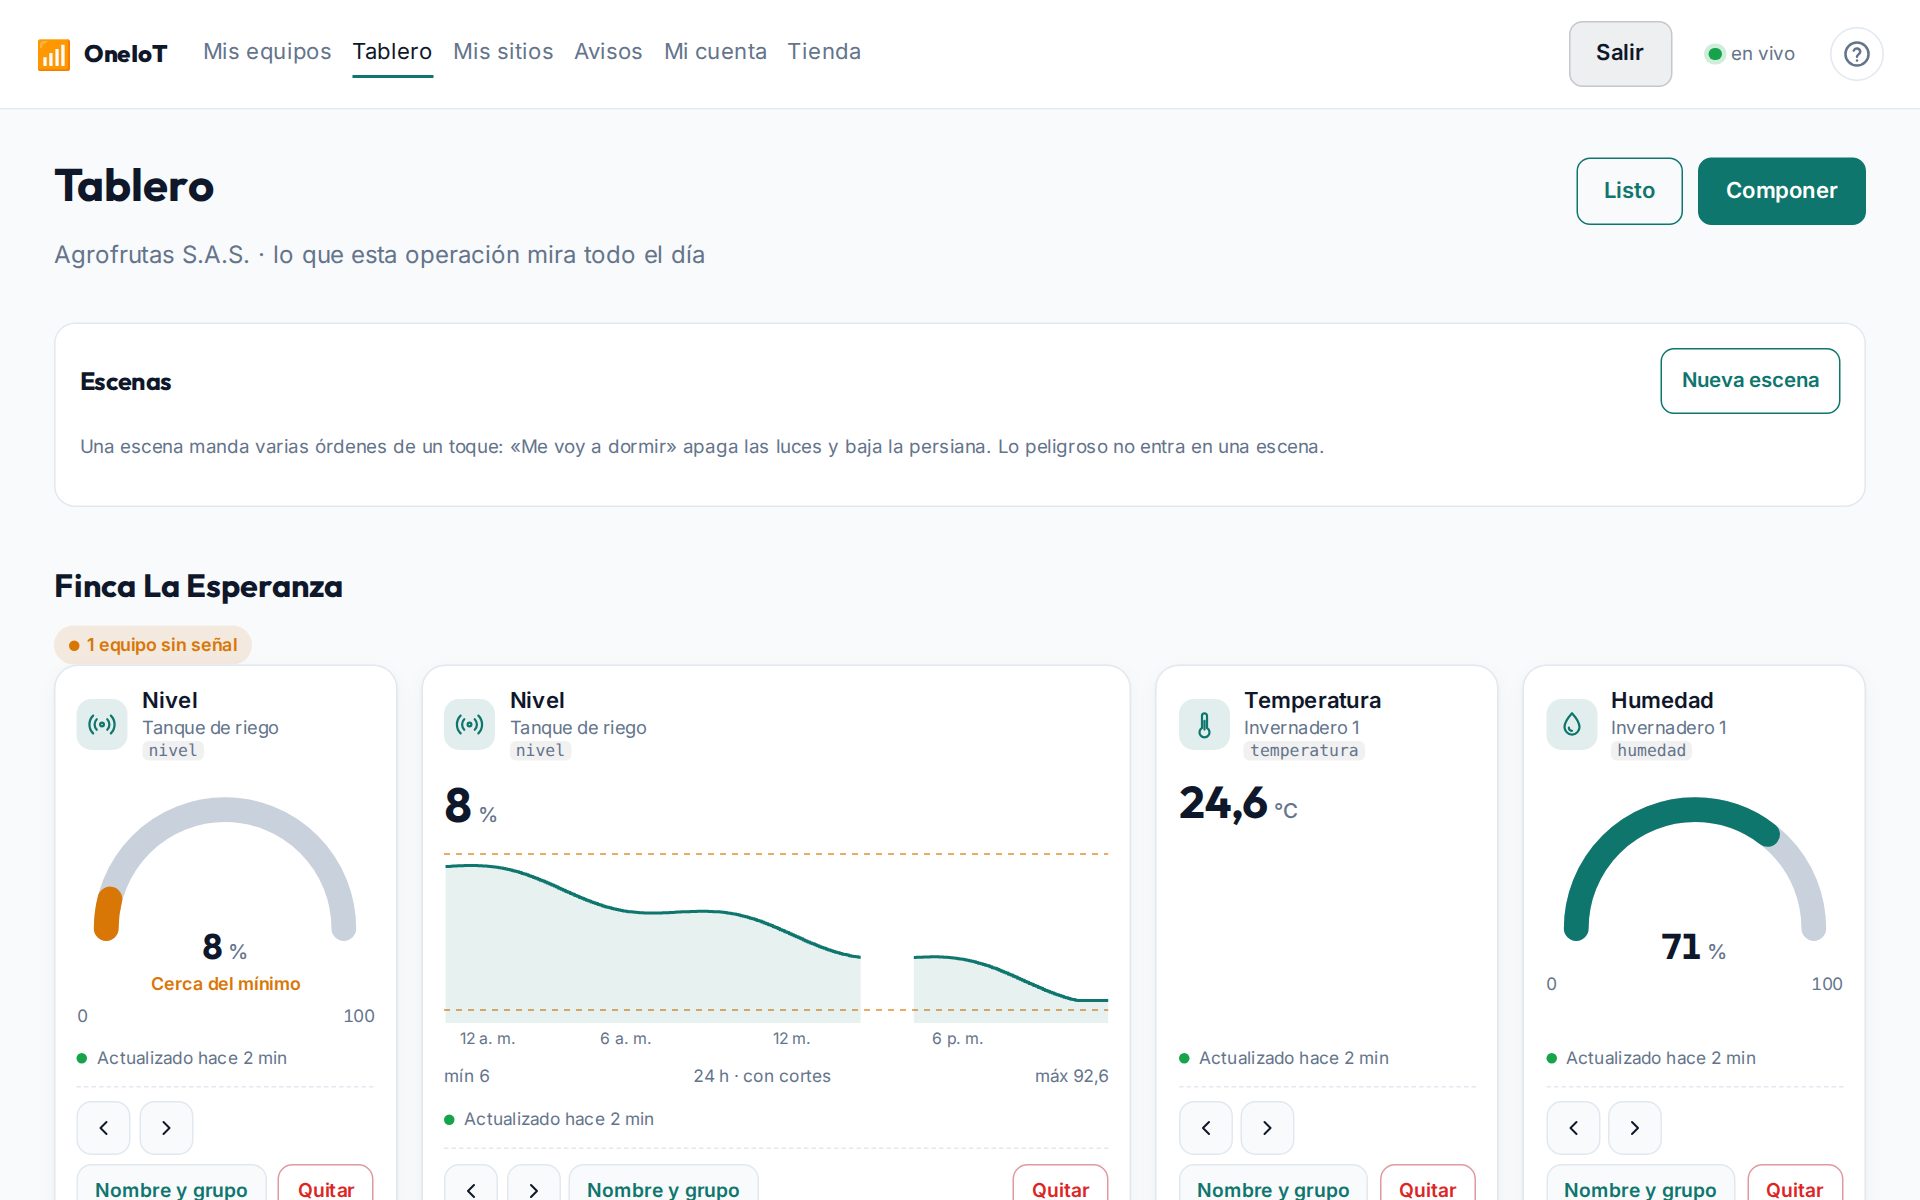
Task: Click the thermometer icon on Temperatura card
Action: pyautogui.click(x=1204, y=724)
